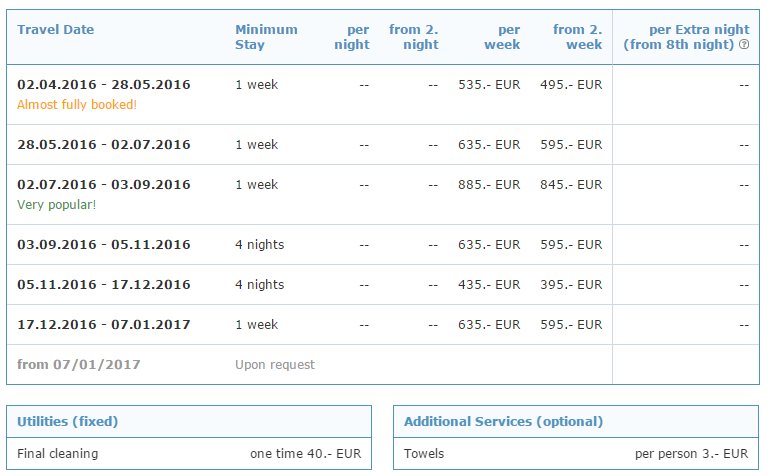Click the Very popular! label
Viewport: 769px width, 476px height.
click(x=57, y=204)
